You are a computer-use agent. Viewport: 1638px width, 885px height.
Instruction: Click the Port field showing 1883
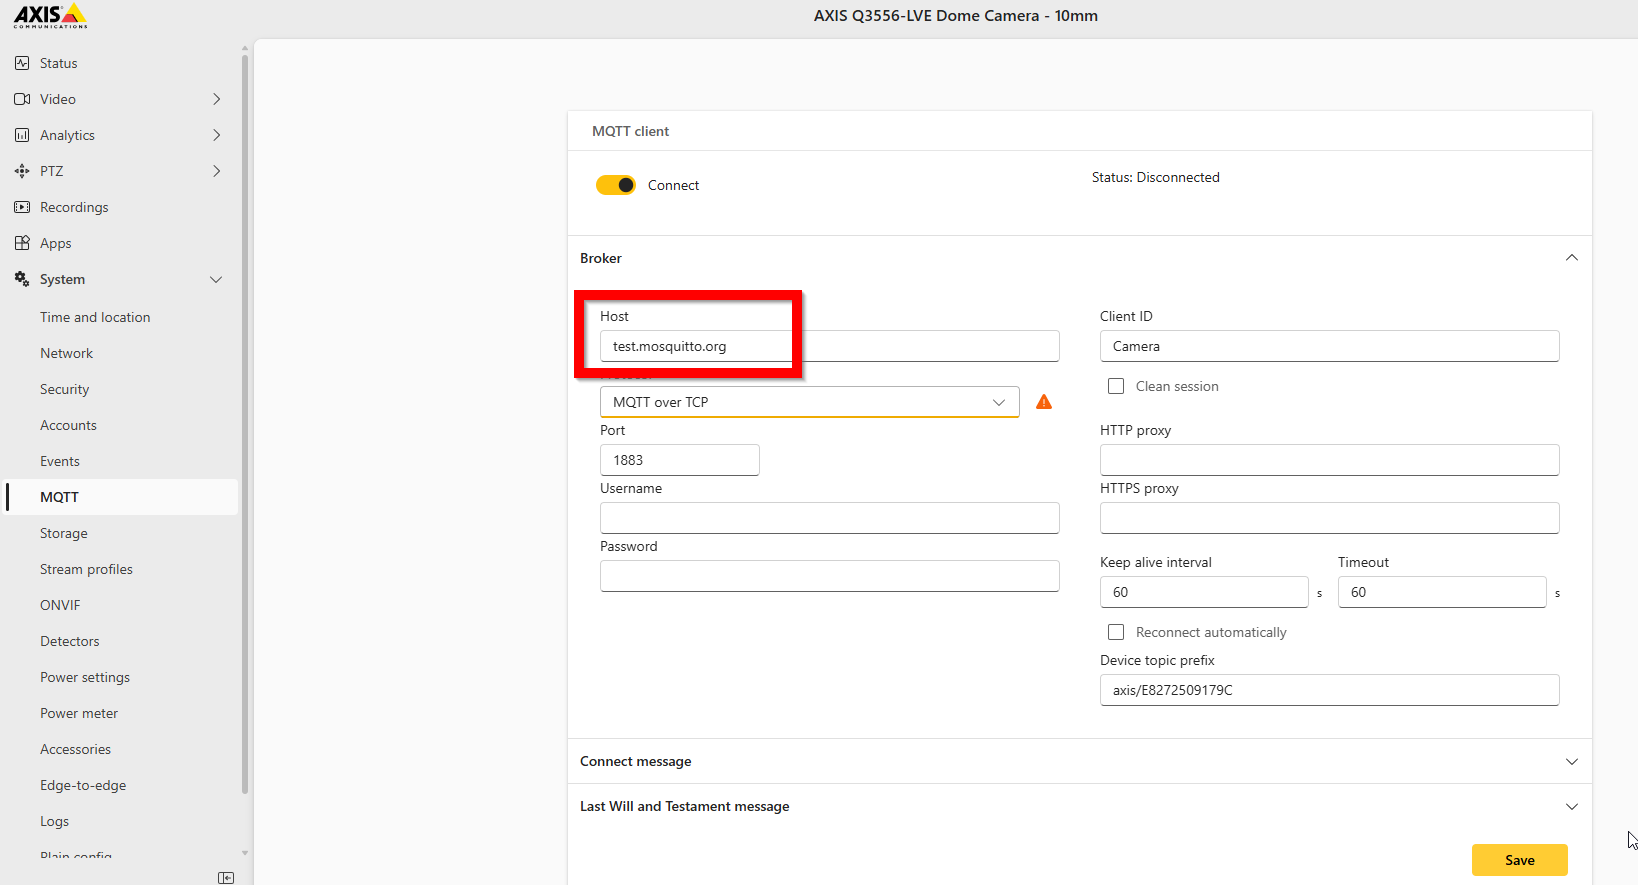tap(680, 460)
